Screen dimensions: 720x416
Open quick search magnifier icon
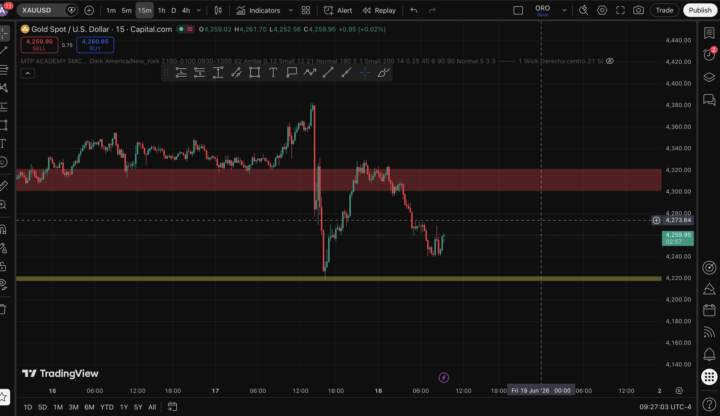coord(583,10)
